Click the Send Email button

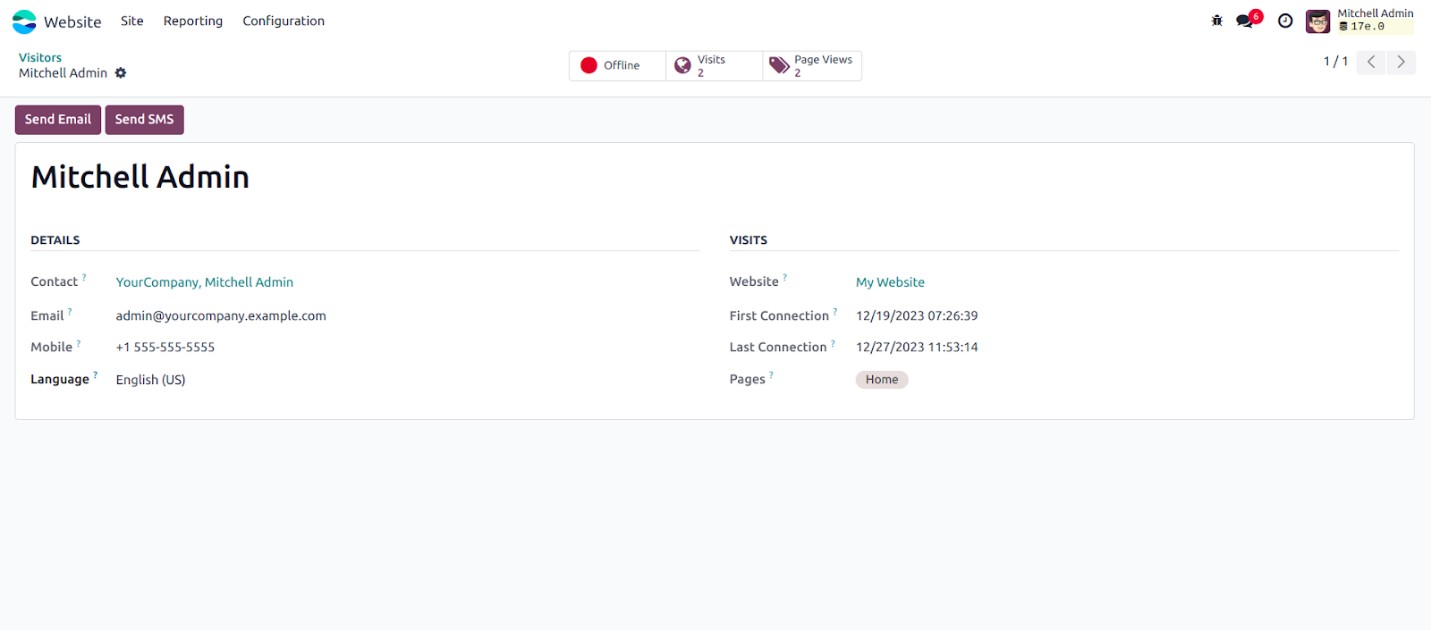(57, 119)
